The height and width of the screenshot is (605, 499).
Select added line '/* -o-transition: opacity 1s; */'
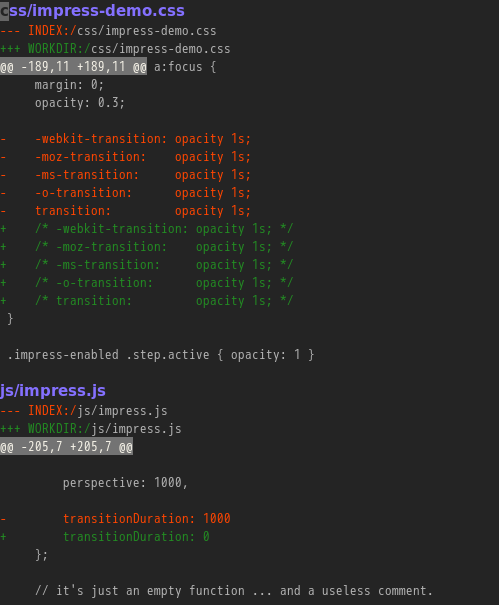tap(147, 283)
